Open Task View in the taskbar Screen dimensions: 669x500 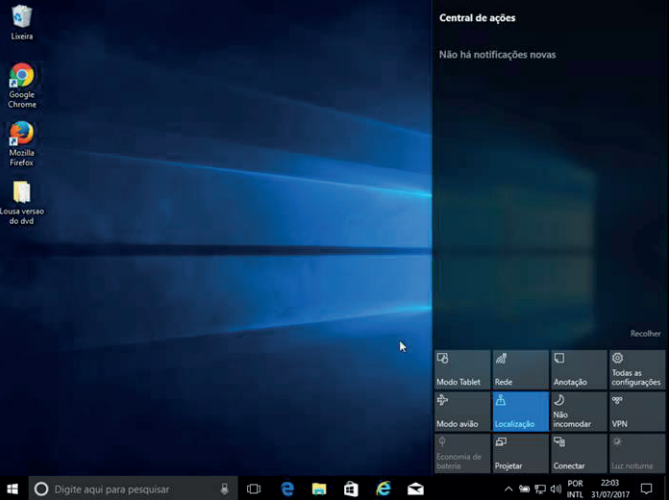(254, 489)
